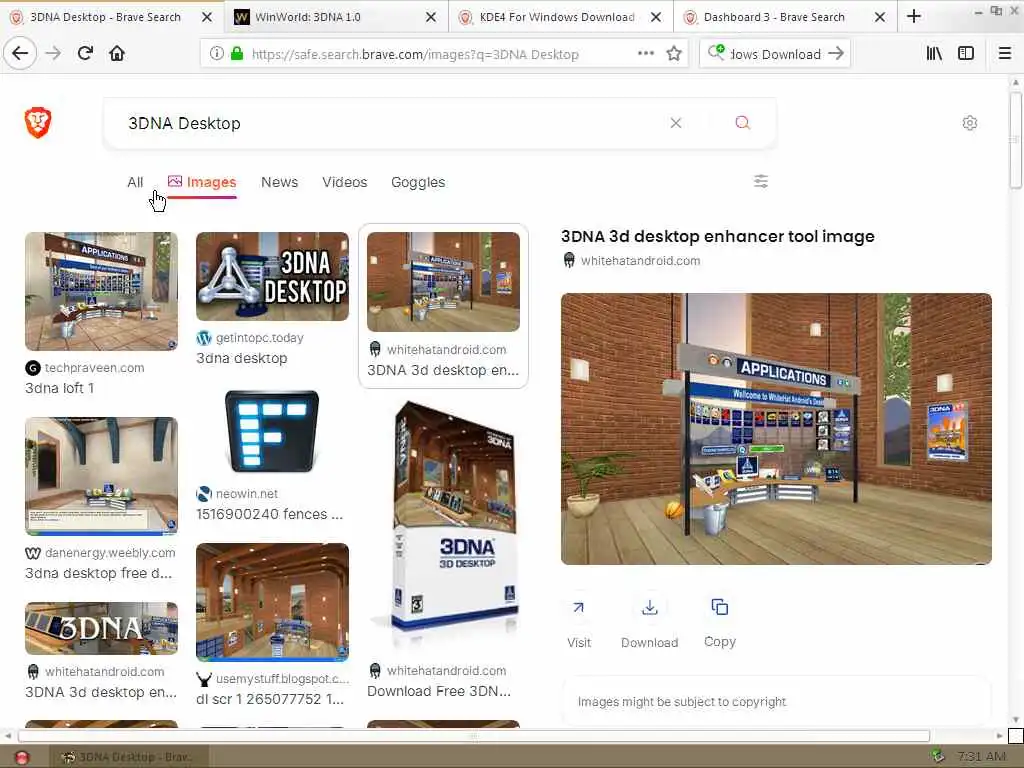
Task: Click the "3DNA 3d desktop enhancer tool image" title
Action: click(718, 236)
